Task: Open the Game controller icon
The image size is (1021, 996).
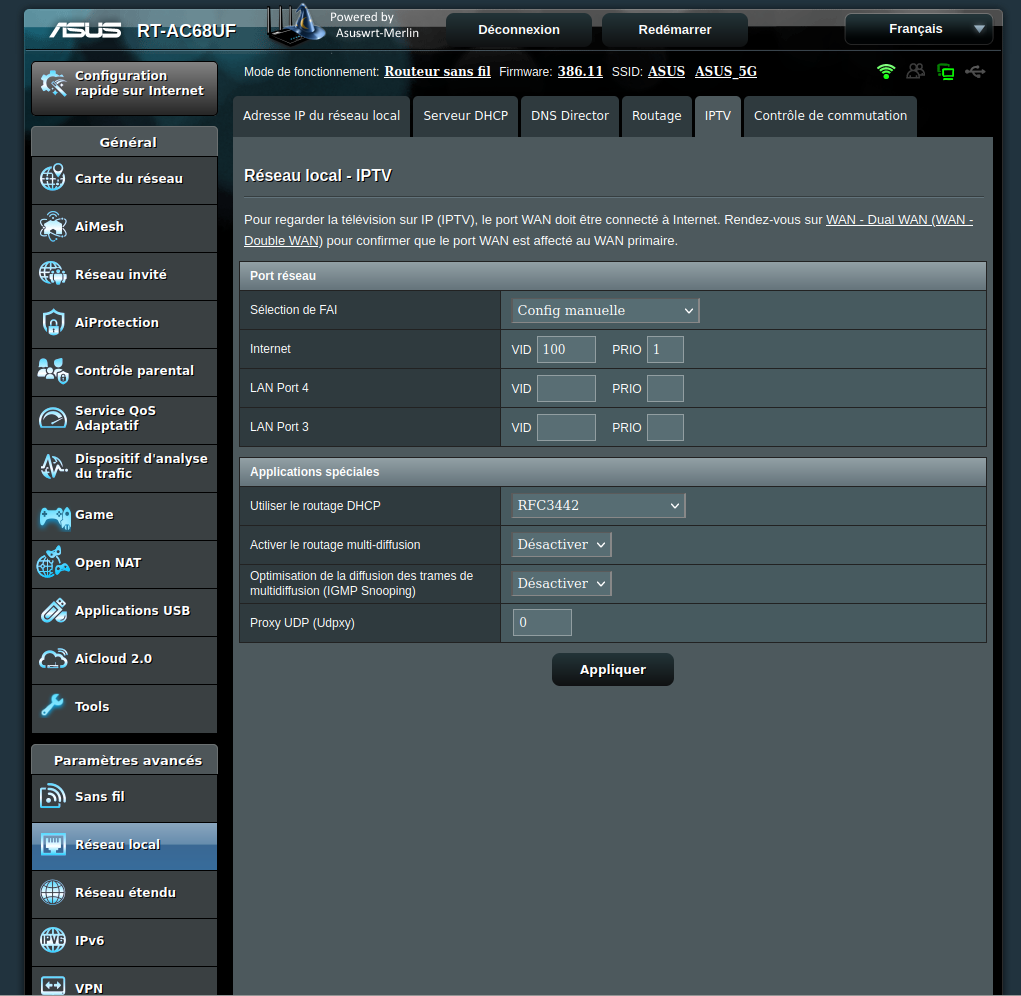Action: [x=52, y=515]
